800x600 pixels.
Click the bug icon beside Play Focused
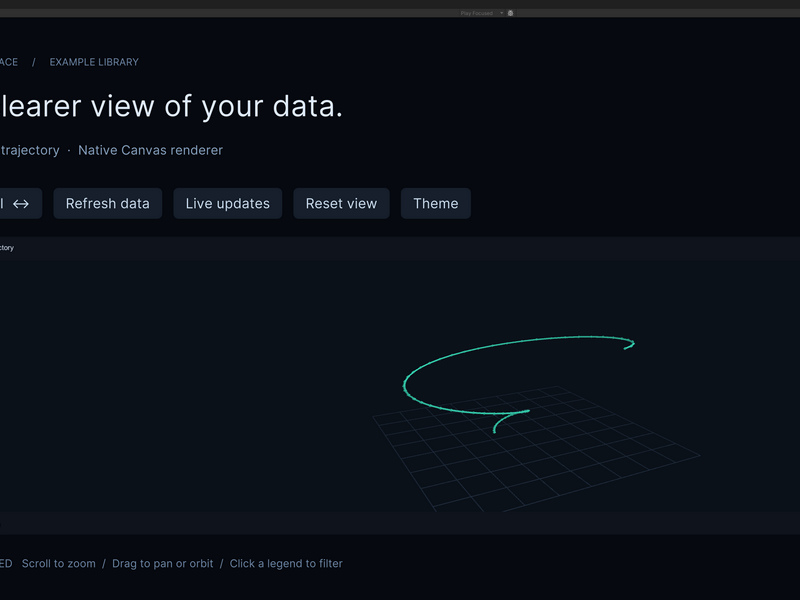510,13
